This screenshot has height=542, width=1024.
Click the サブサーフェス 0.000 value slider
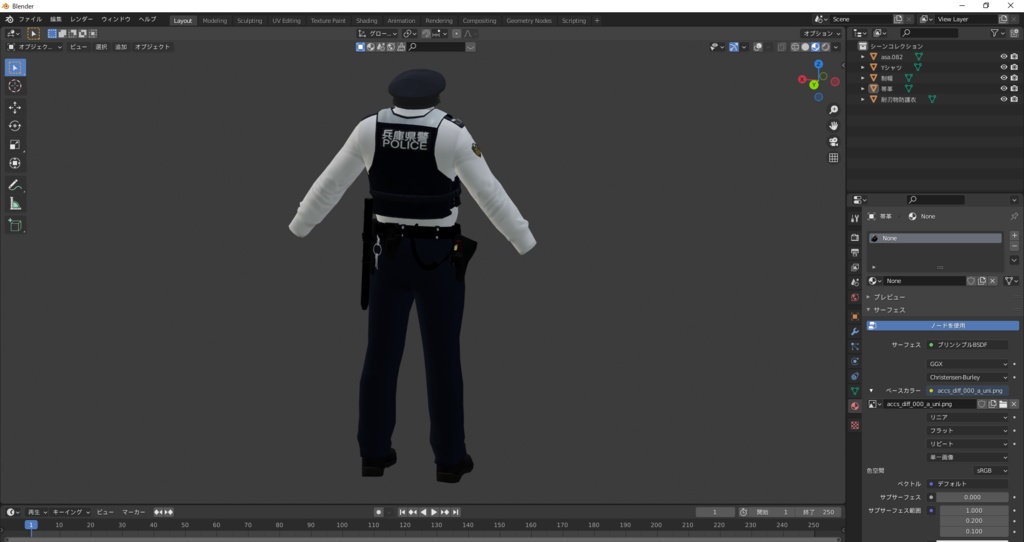(972, 497)
